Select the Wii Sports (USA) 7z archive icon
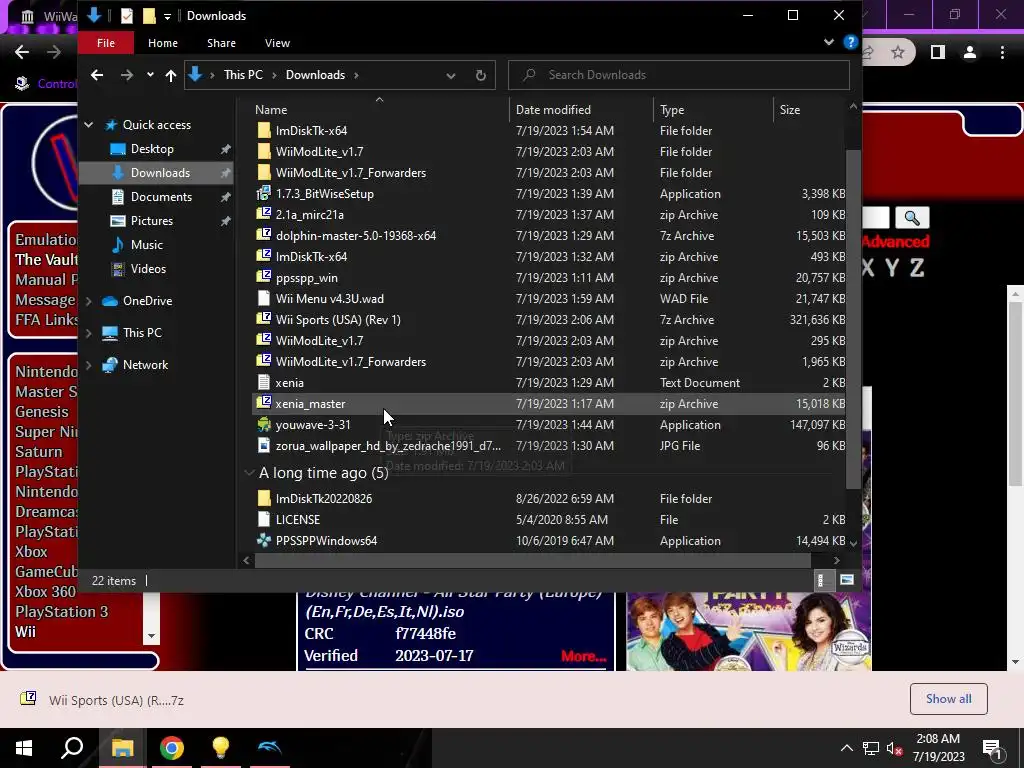The height and width of the screenshot is (768, 1024). [263, 319]
